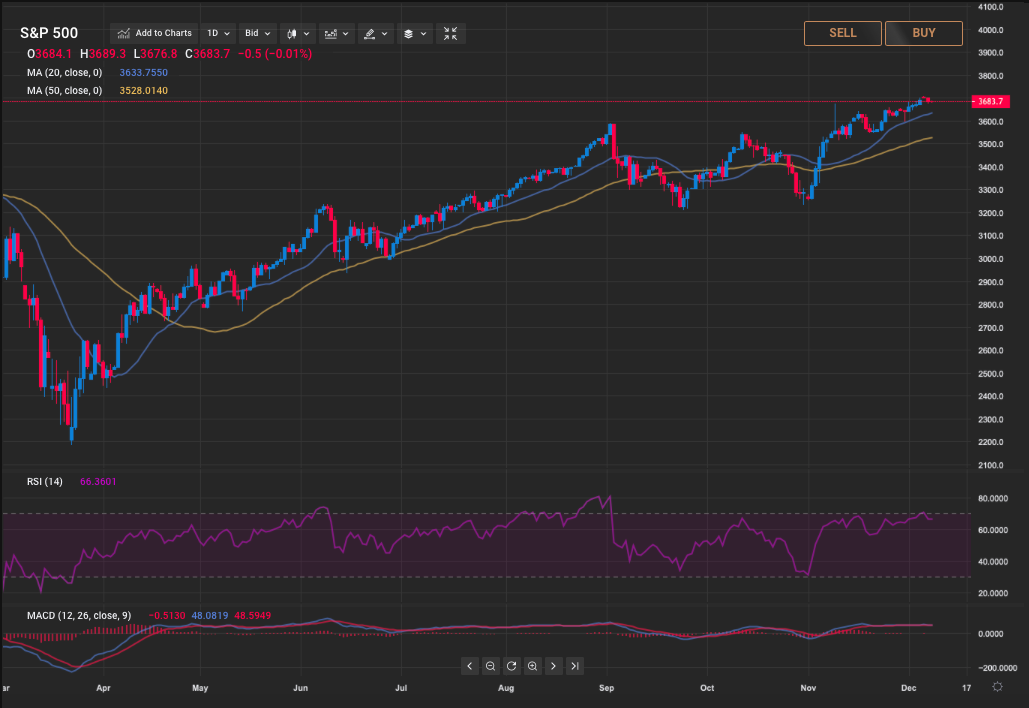Collapse chart with the minimize arrows icon
Screen dimensions: 1029x708
point(450,33)
